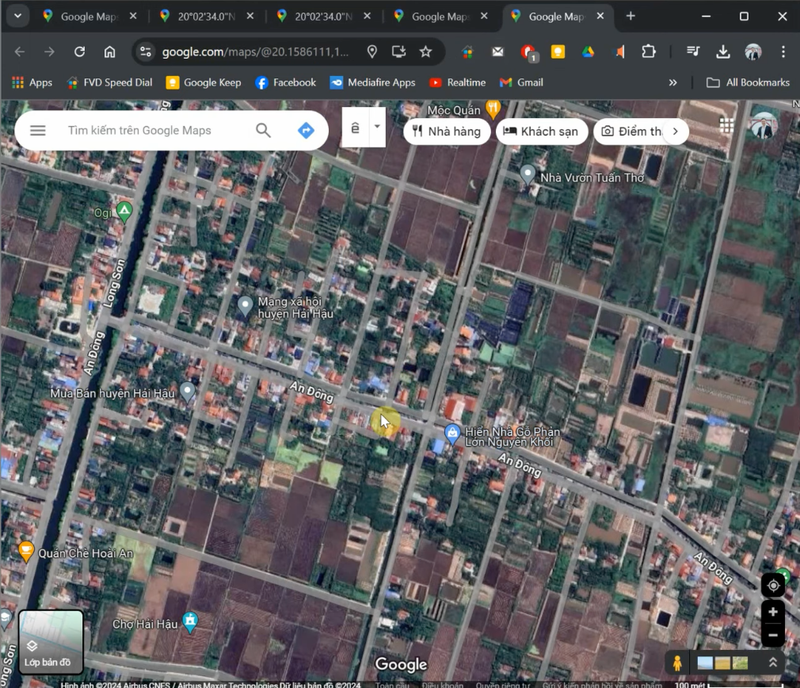Open the Google Maps hamburger menu
This screenshot has height=688, width=800.
tap(38, 131)
